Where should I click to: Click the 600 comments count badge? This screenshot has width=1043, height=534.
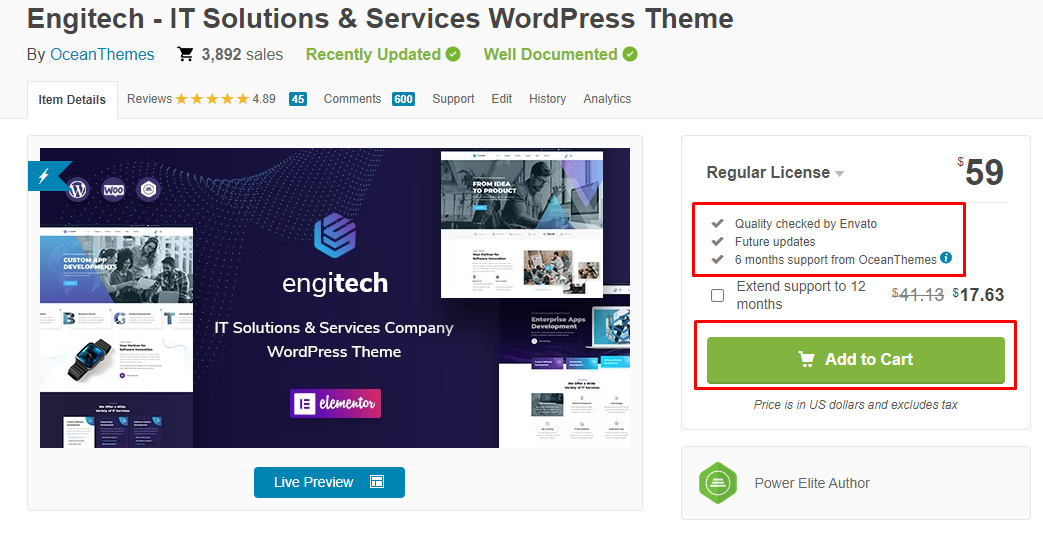tap(403, 99)
